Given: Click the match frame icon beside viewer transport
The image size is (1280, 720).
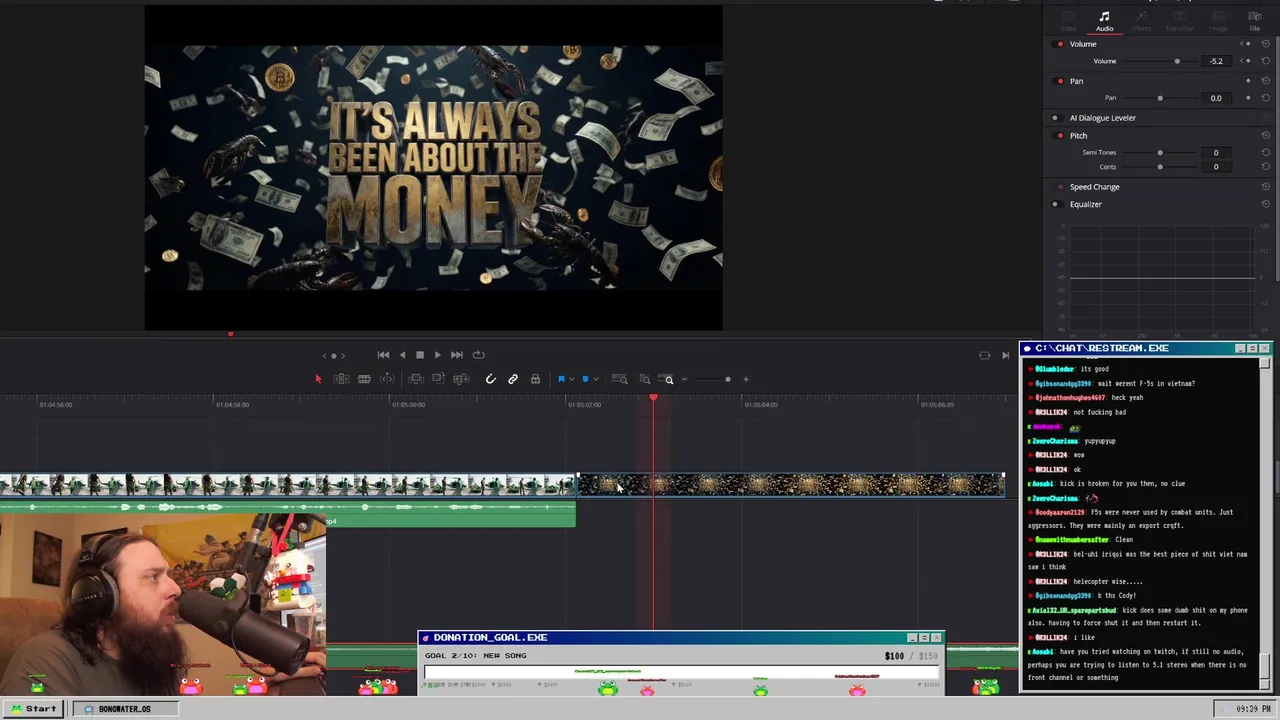Looking at the screenshot, I should pos(984,355).
